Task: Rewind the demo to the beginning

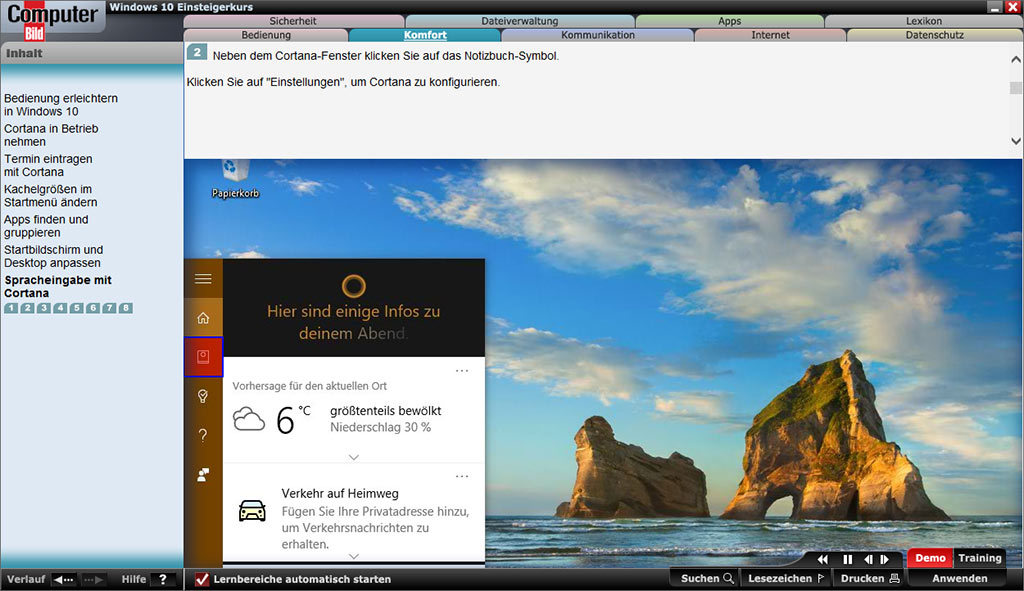Action: tap(823, 559)
